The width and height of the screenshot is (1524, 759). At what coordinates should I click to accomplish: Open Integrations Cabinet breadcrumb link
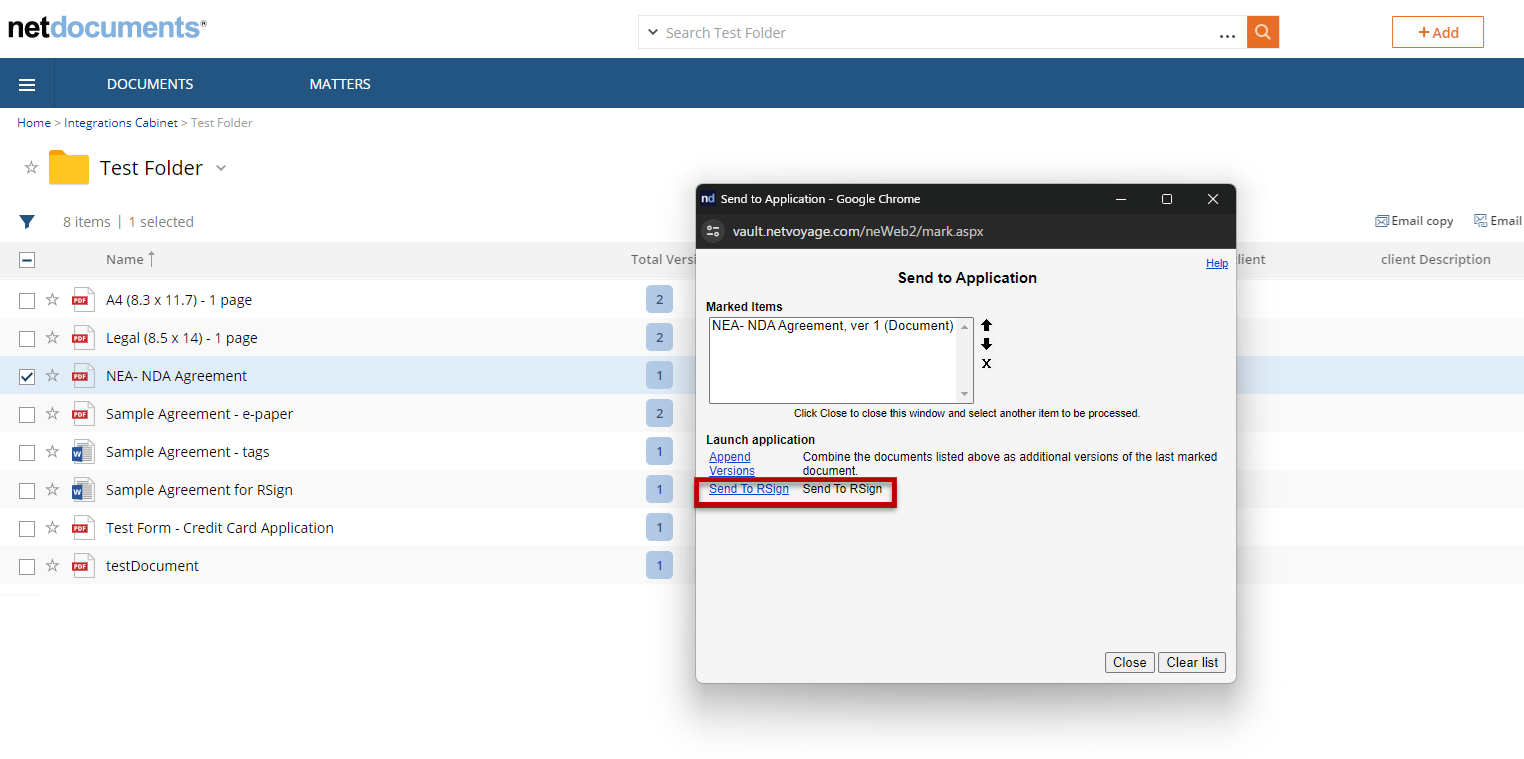point(121,123)
